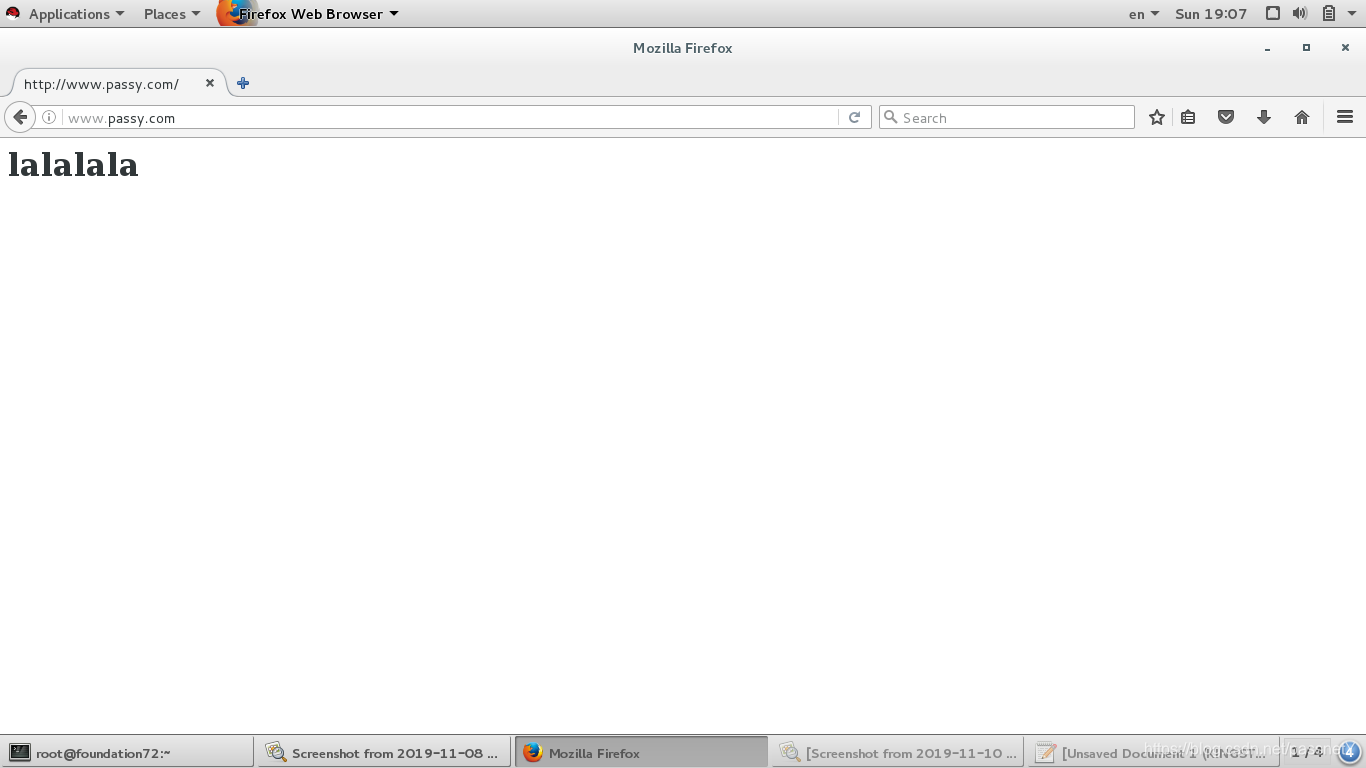1366x768 pixels.
Task: Open the Places menu
Action: (172, 14)
